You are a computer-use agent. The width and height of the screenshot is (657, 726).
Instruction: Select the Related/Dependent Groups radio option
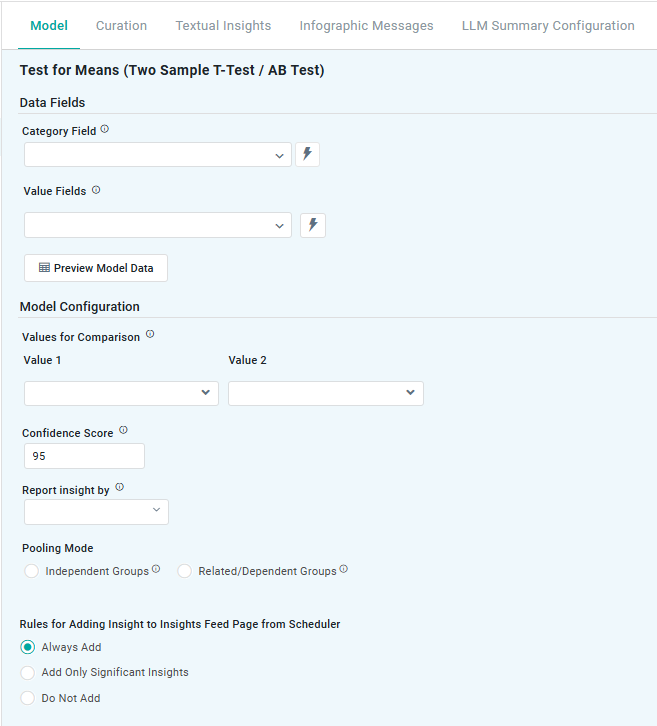tap(185, 571)
